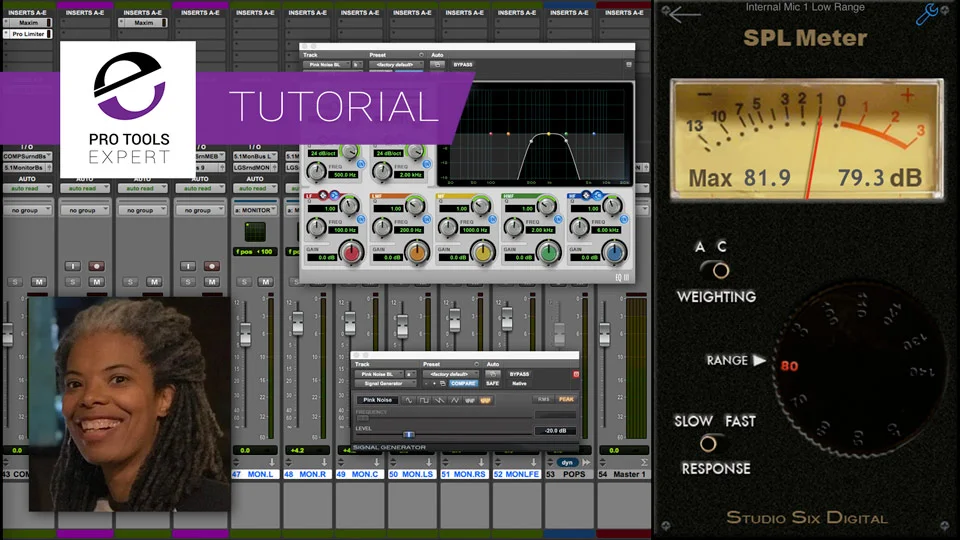
Task: Open LGSrndMON output selector on MON.L
Action: click(x=255, y=167)
